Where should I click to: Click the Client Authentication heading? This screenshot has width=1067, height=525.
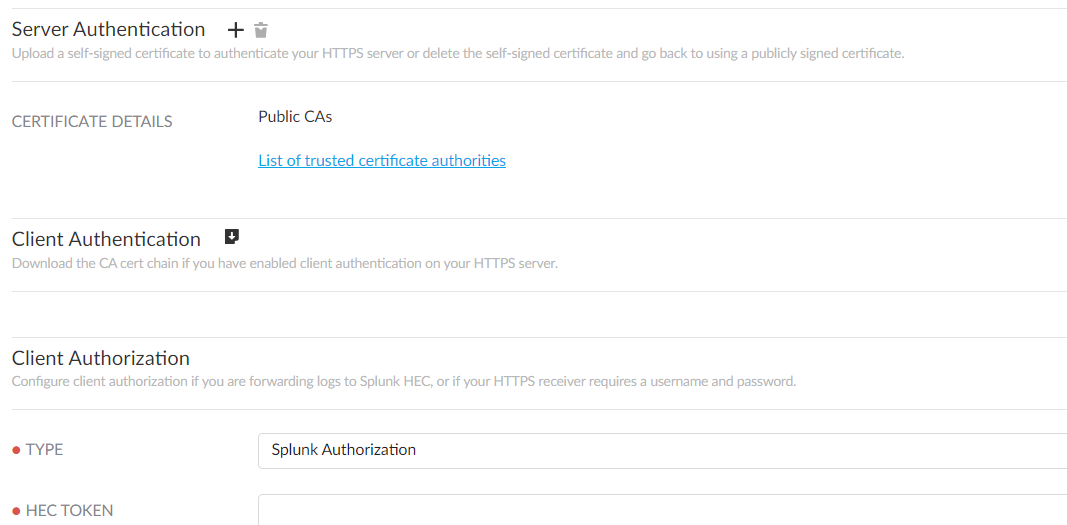(106, 239)
